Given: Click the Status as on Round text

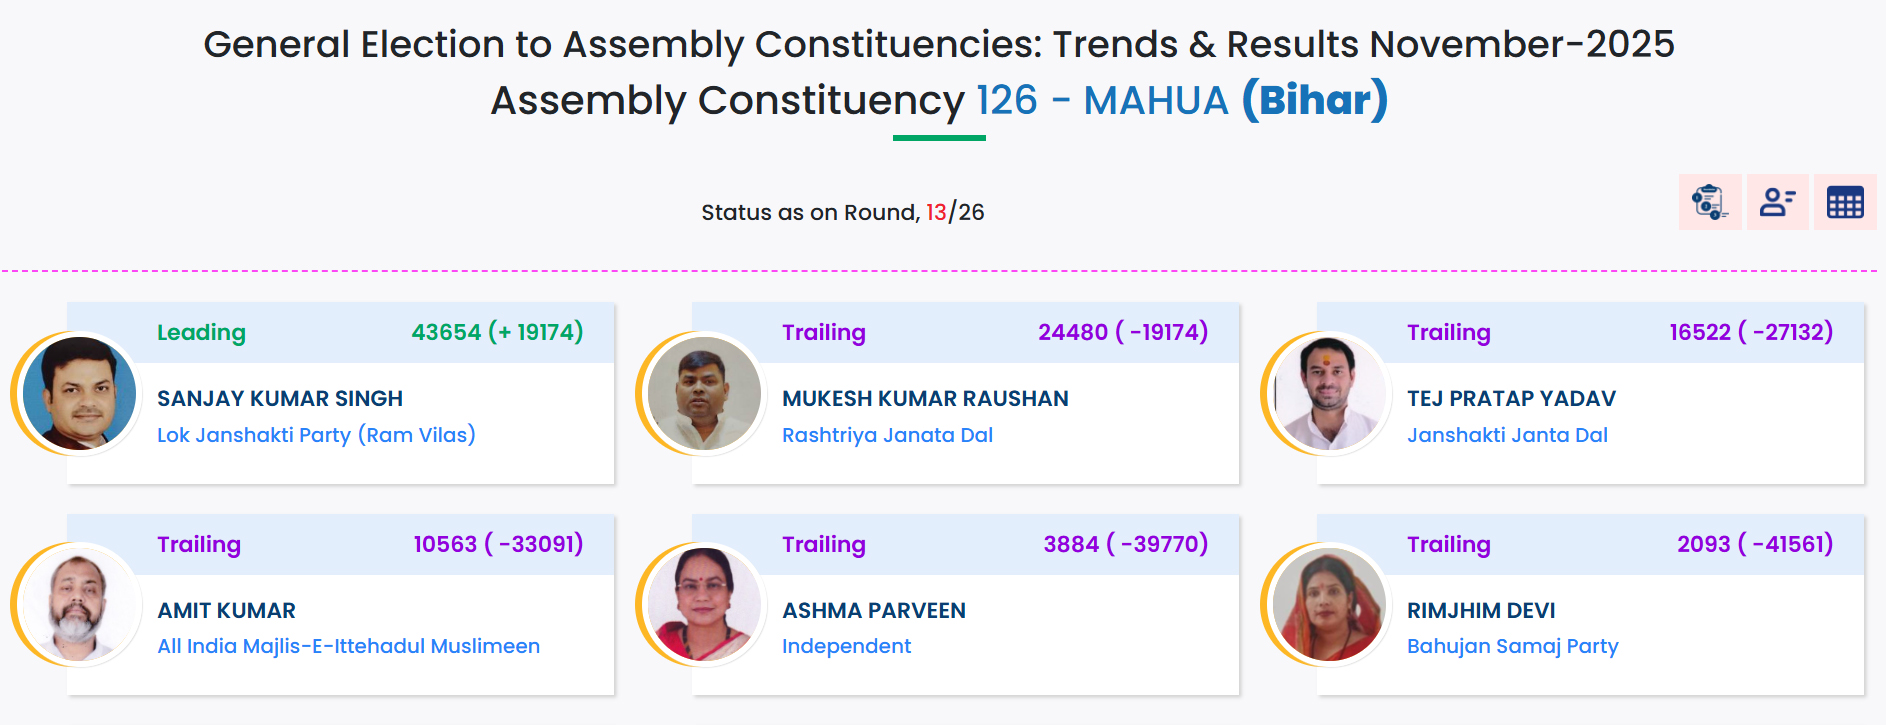Looking at the screenshot, I should [x=810, y=212].
